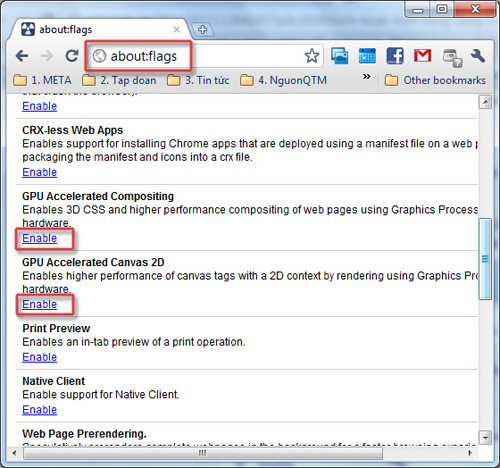
Task: Open the Other bookmarks folder
Action: point(435,80)
